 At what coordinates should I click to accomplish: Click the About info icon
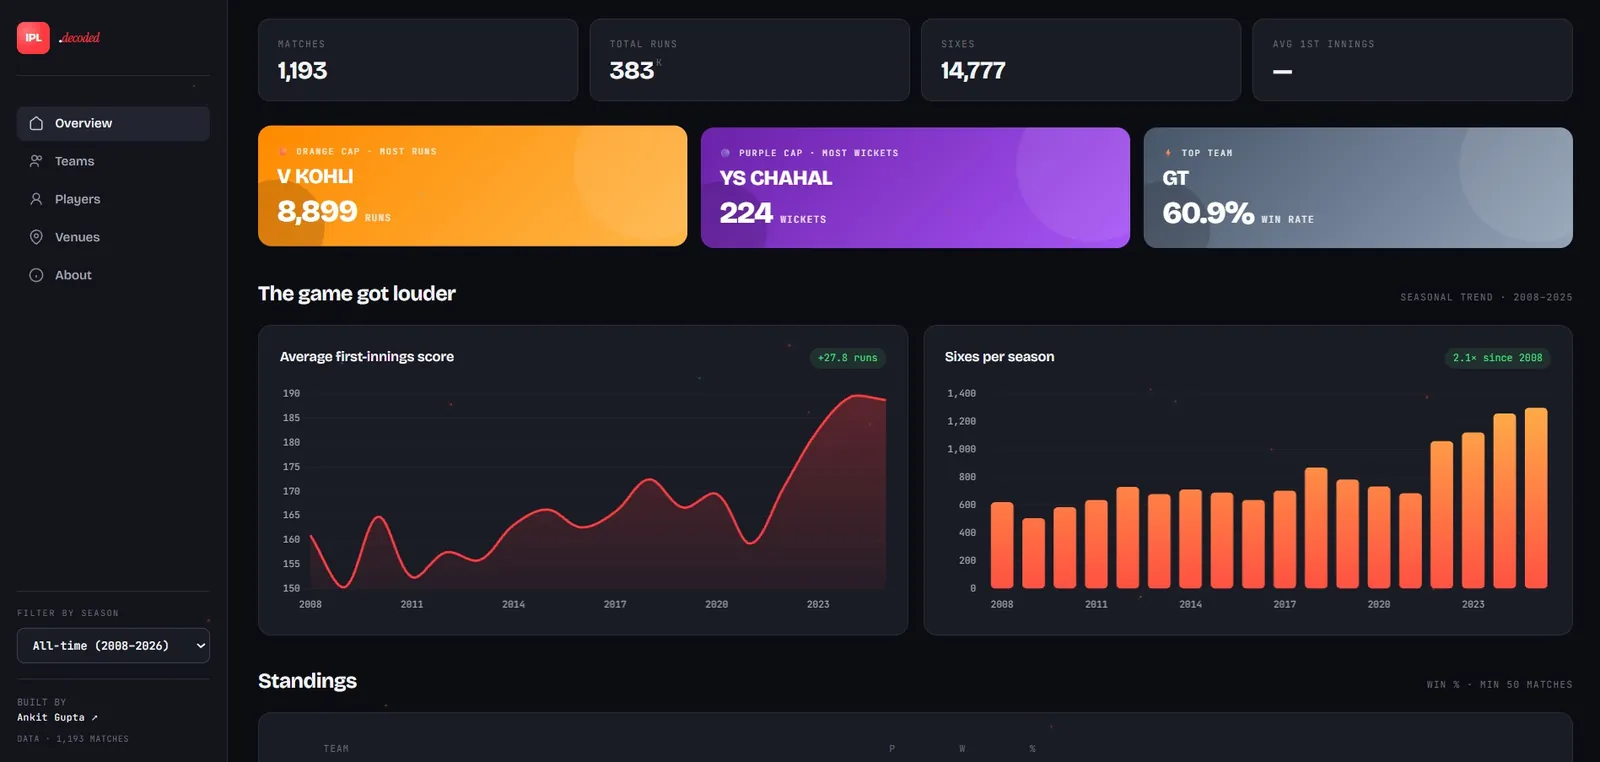click(x=36, y=275)
